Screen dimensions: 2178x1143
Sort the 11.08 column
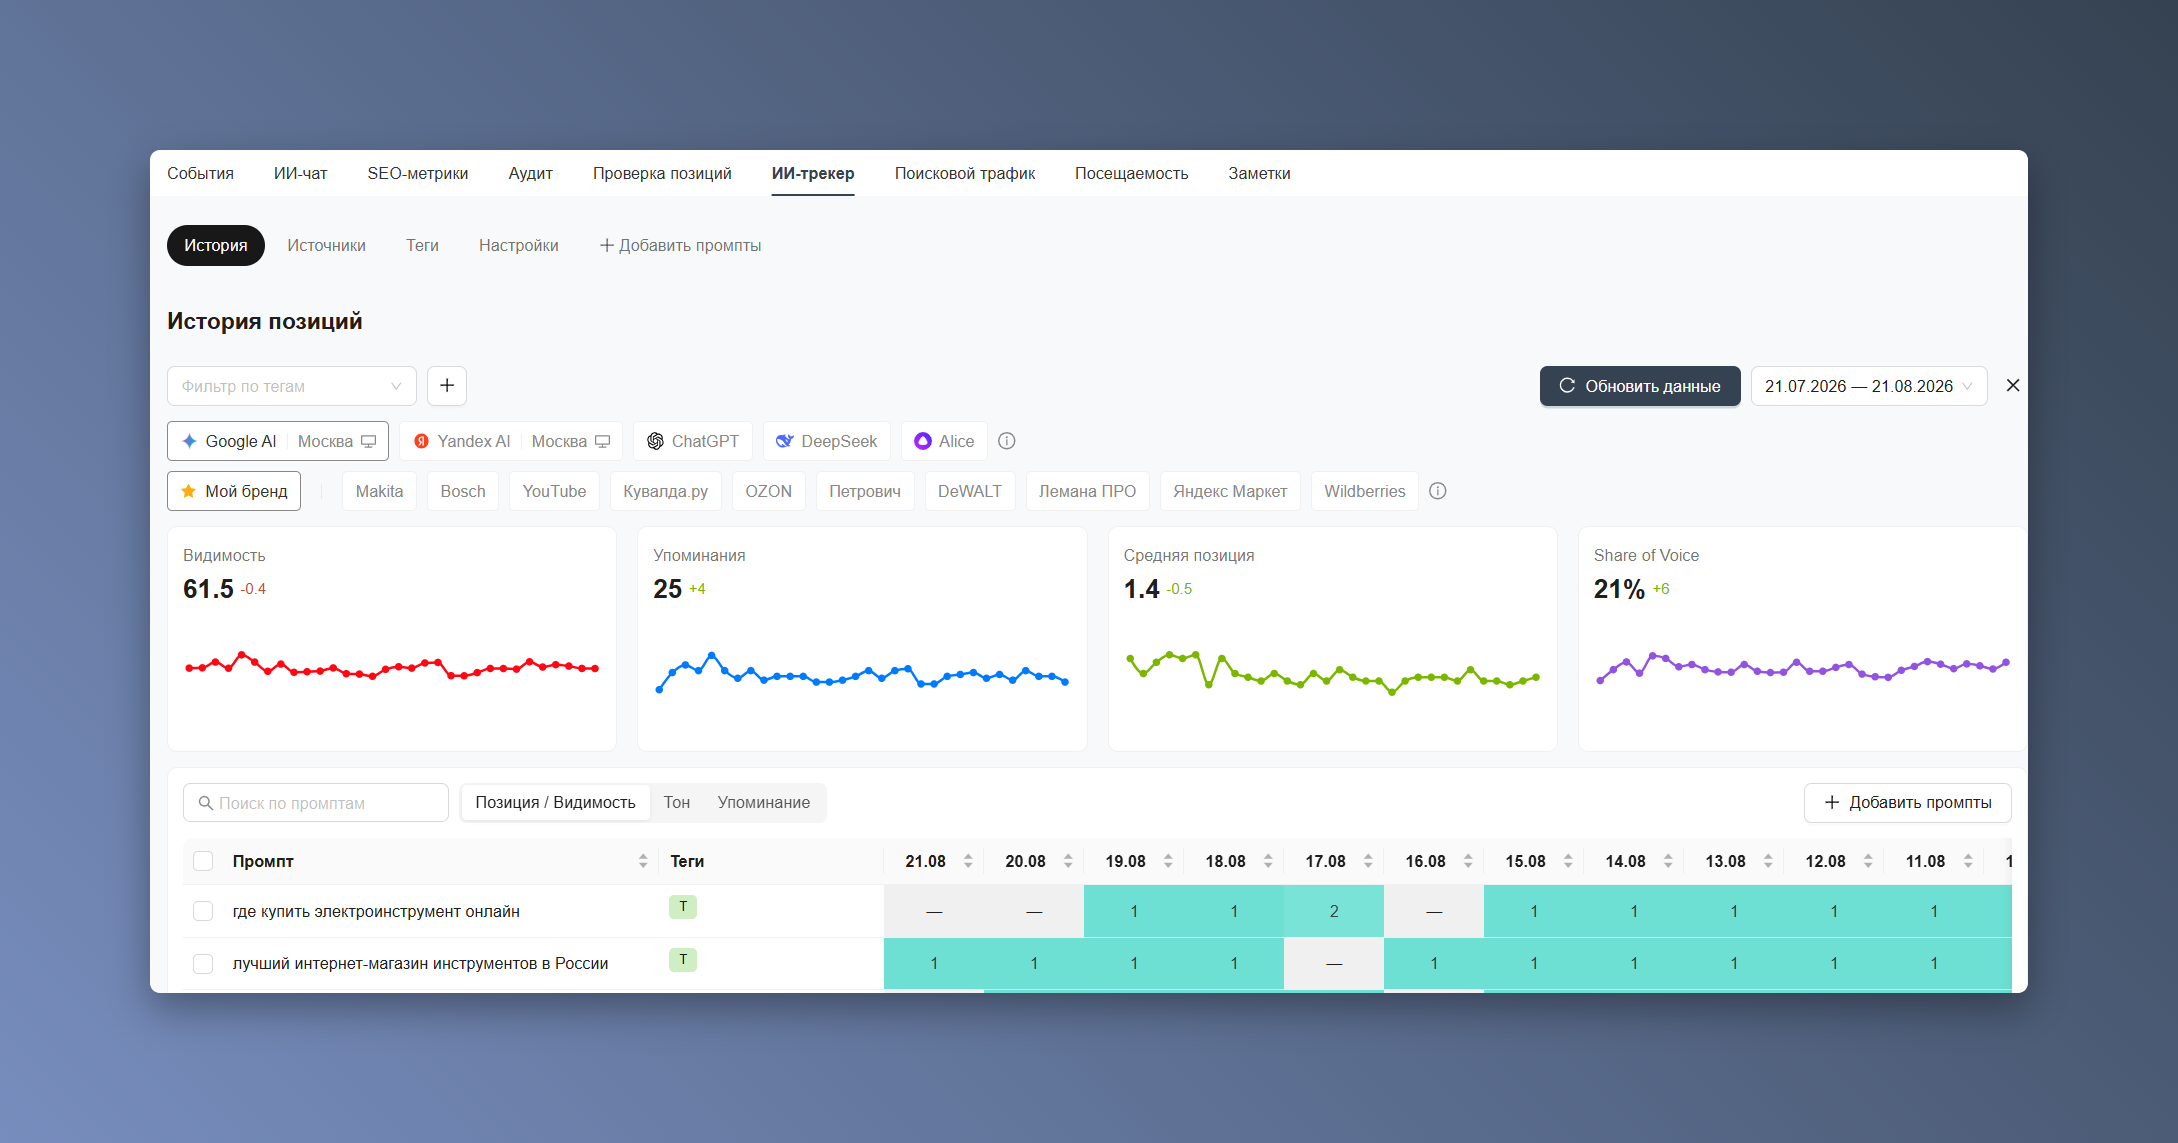click(1968, 861)
